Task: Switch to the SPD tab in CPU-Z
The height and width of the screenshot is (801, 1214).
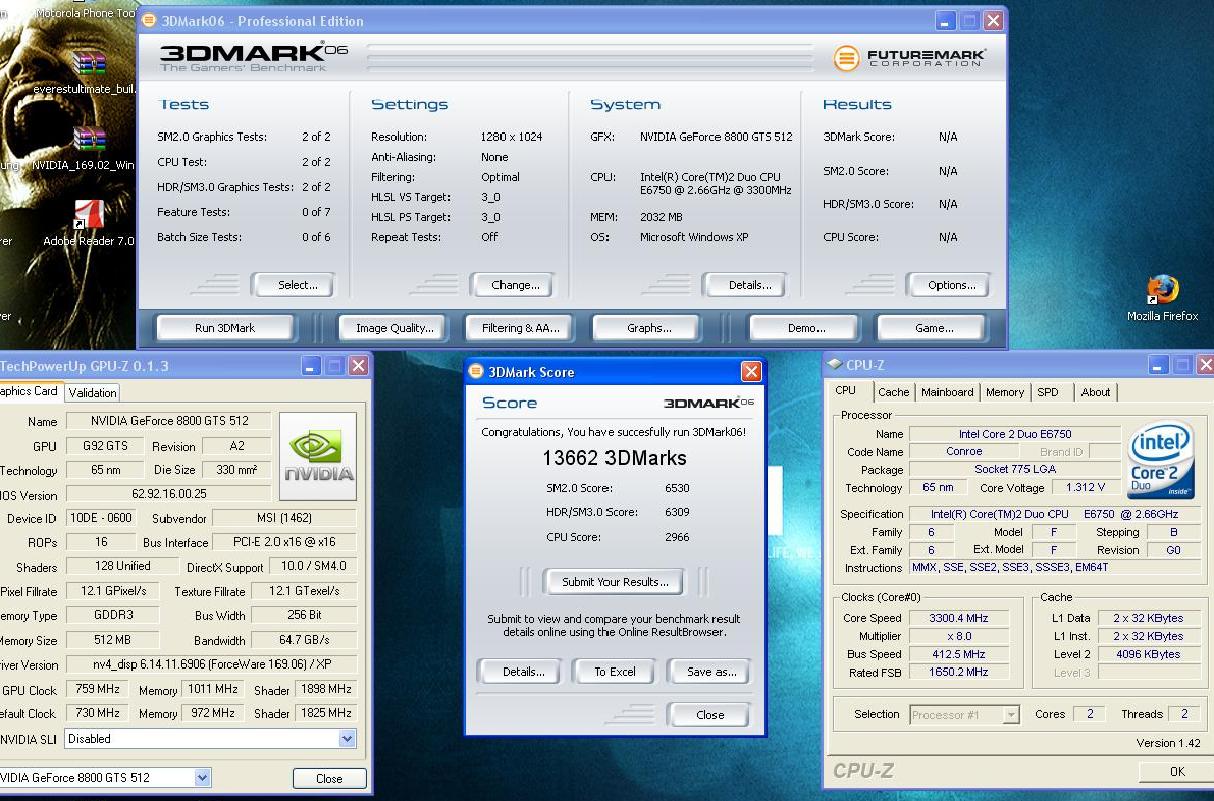Action: click(x=1048, y=392)
